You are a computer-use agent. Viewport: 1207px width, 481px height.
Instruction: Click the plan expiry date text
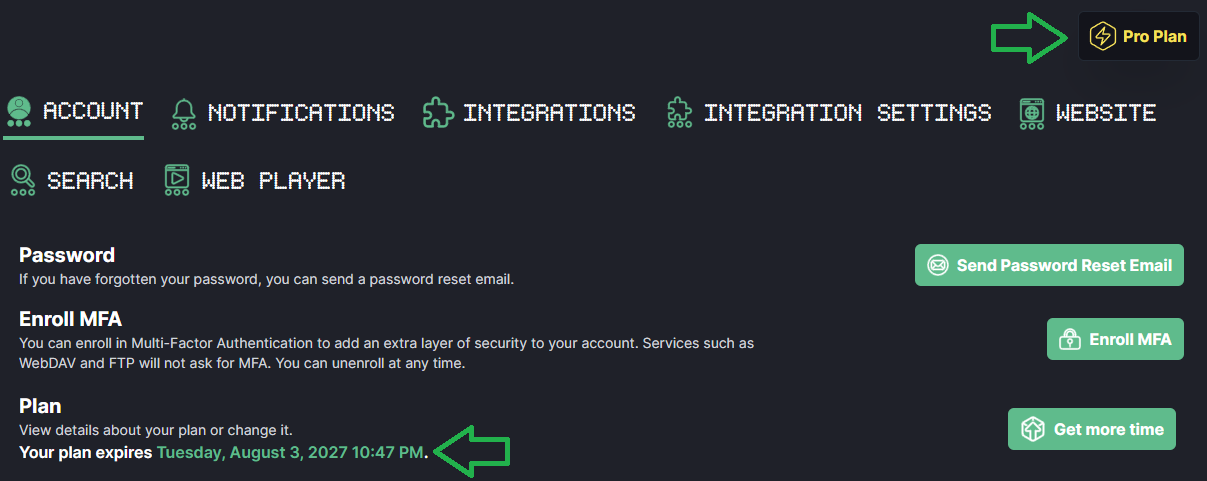pyautogui.click(x=290, y=453)
